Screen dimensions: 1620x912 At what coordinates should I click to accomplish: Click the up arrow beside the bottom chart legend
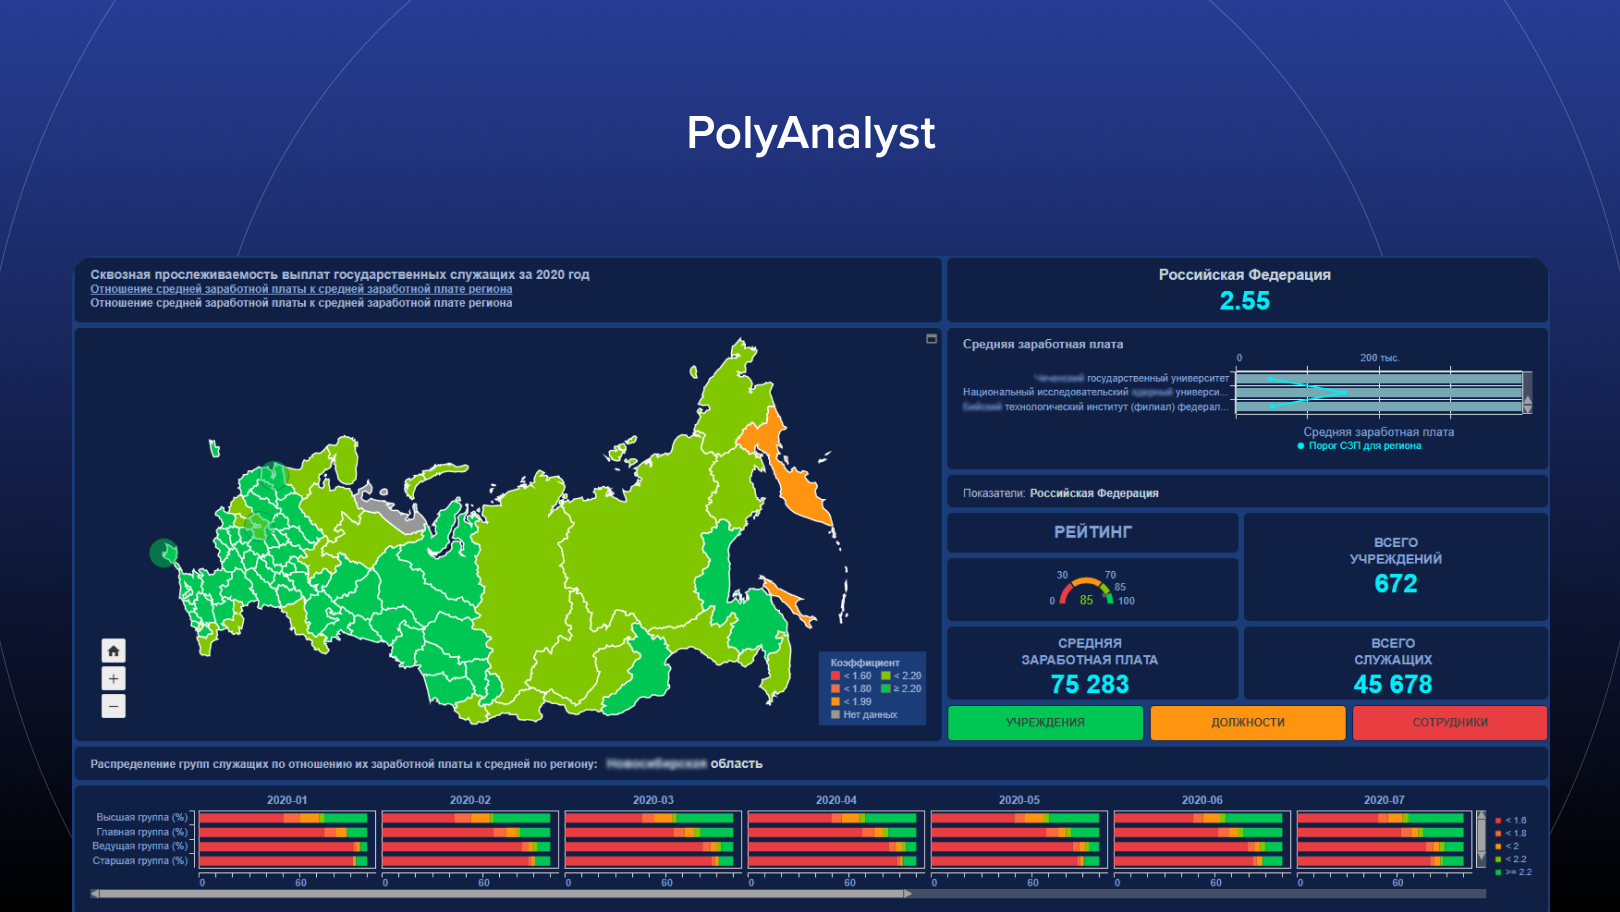pyautogui.click(x=1481, y=812)
